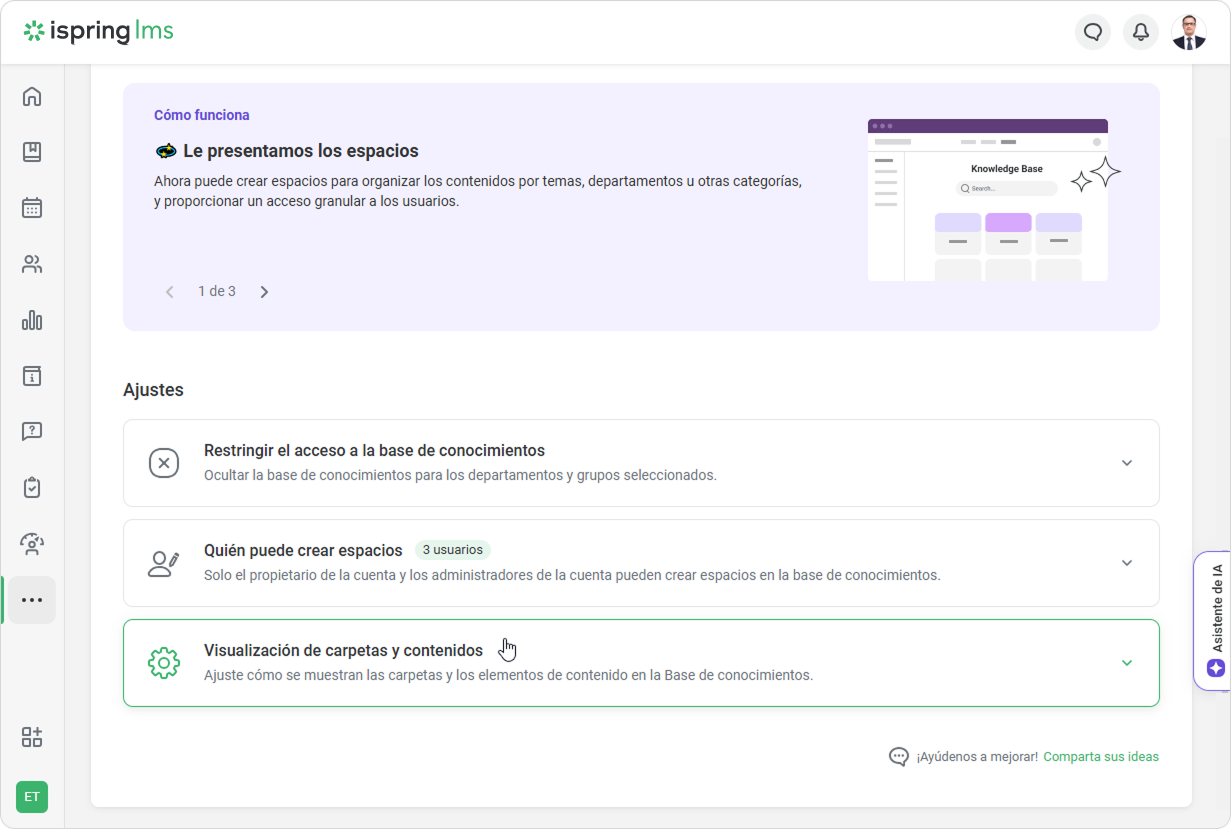The height and width of the screenshot is (829, 1231).
Task: Open the Asistente de IA panel
Action: click(1215, 621)
